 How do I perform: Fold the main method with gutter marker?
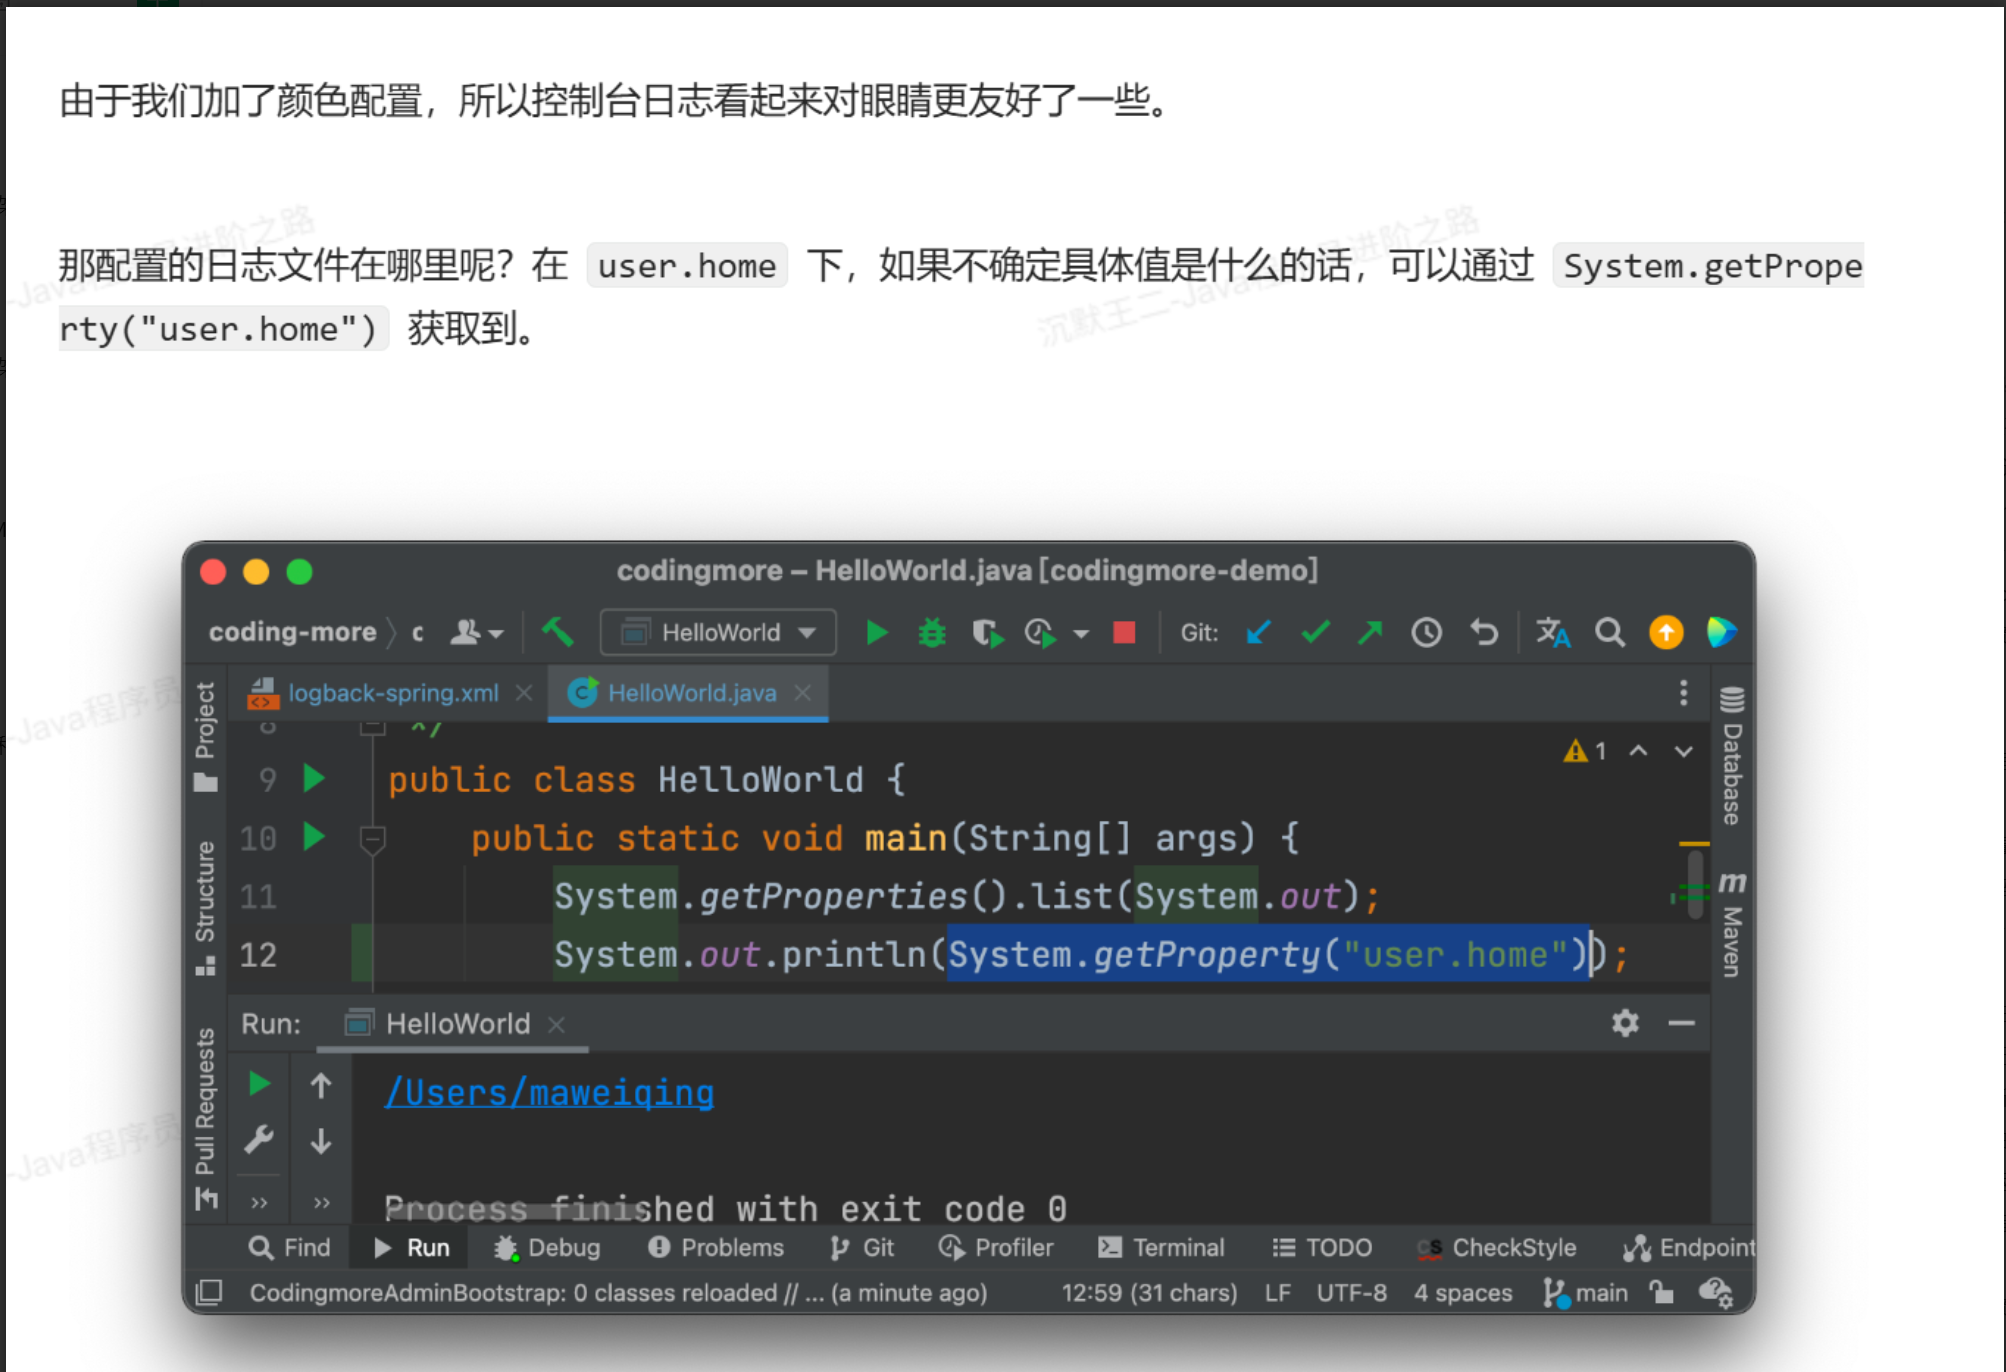(372, 838)
